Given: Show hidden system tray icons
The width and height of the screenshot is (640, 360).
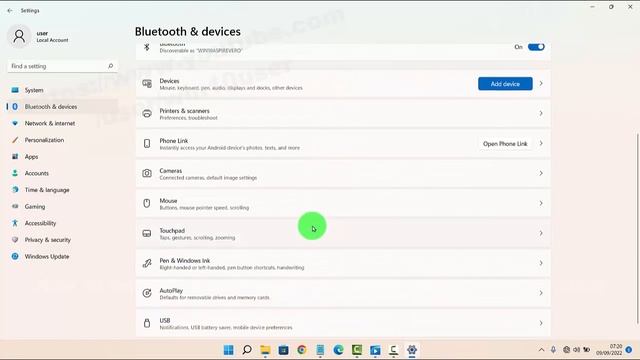Looking at the screenshot, I should point(541,350).
